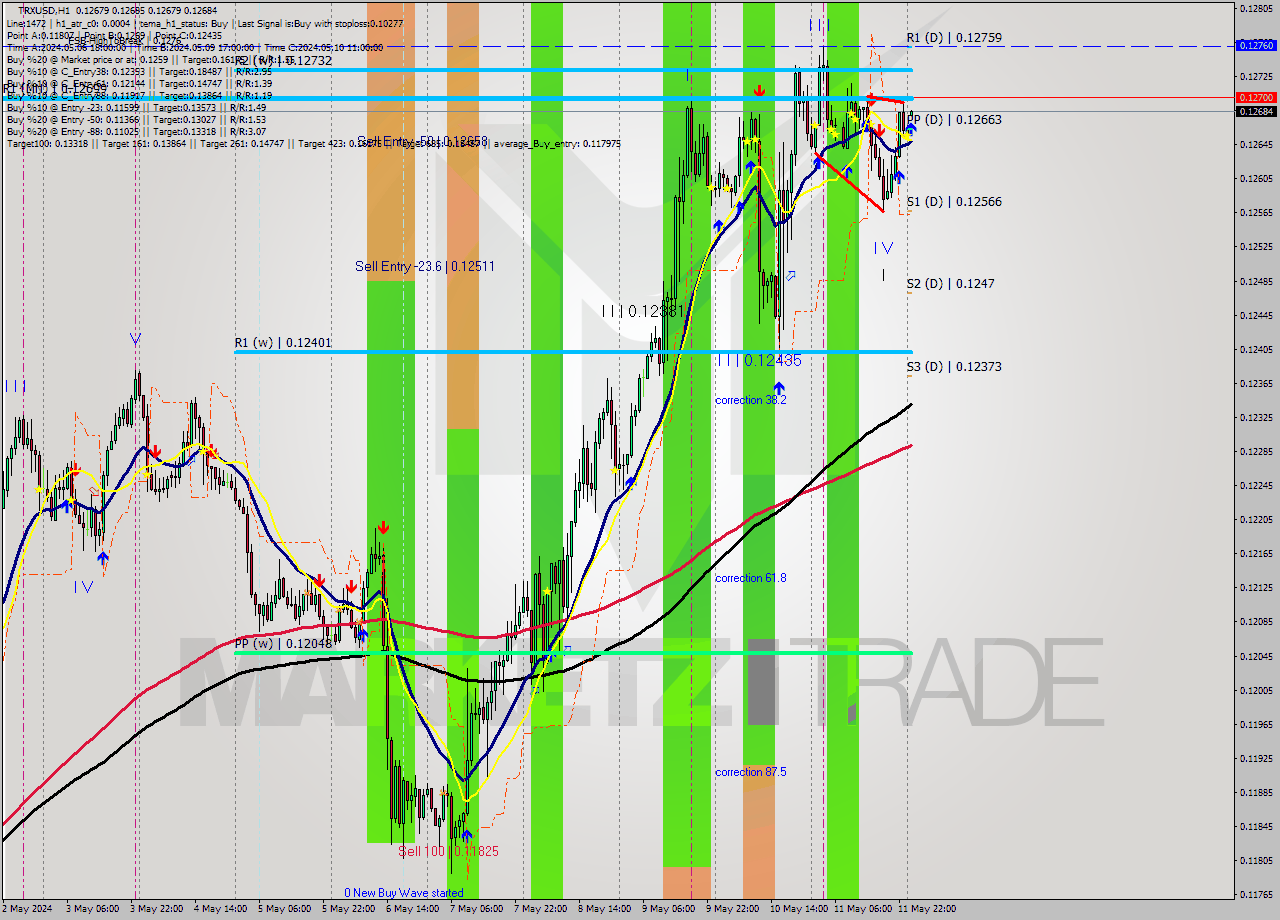This screenshot has width=1280, height=920.
Task: Select the Sell 100 | 0.11825 label
Action: pos(448,851)
